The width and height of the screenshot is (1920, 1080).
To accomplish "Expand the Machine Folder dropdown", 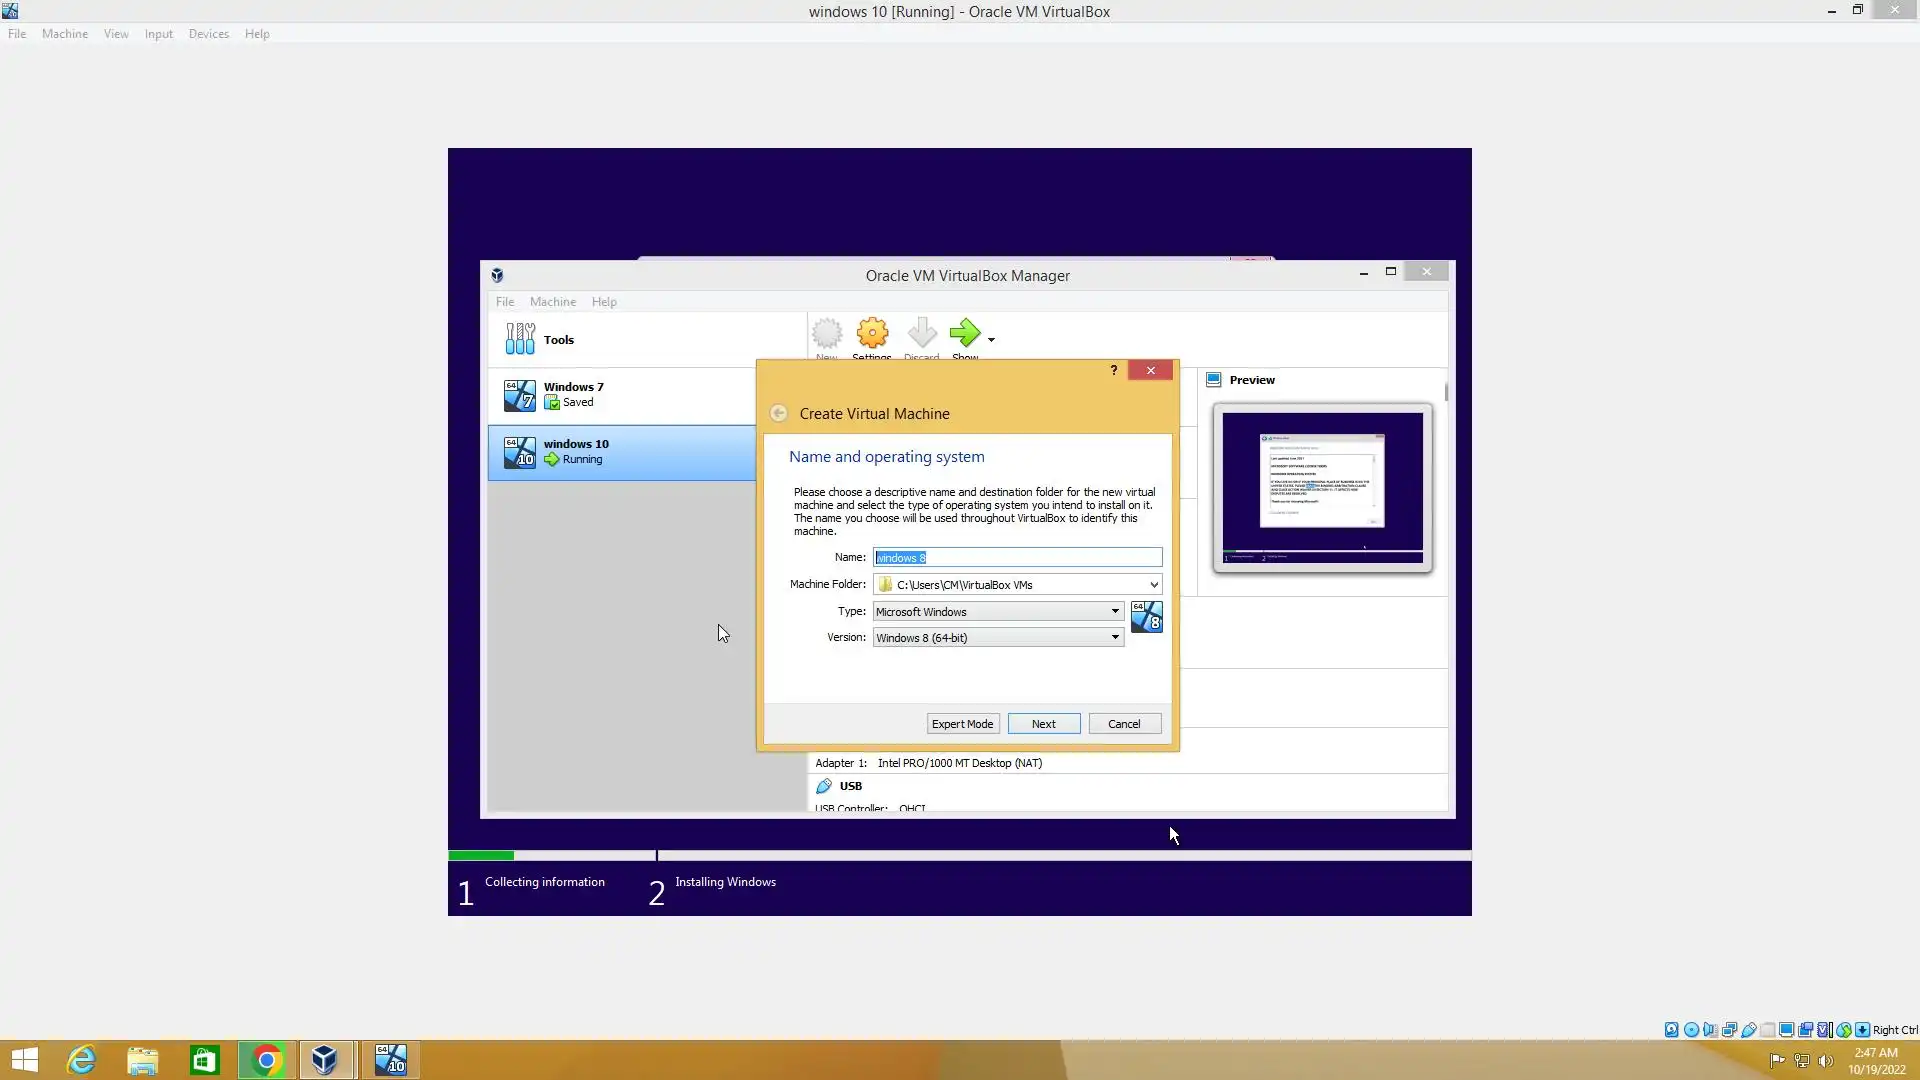I will tap(1153, 585).
